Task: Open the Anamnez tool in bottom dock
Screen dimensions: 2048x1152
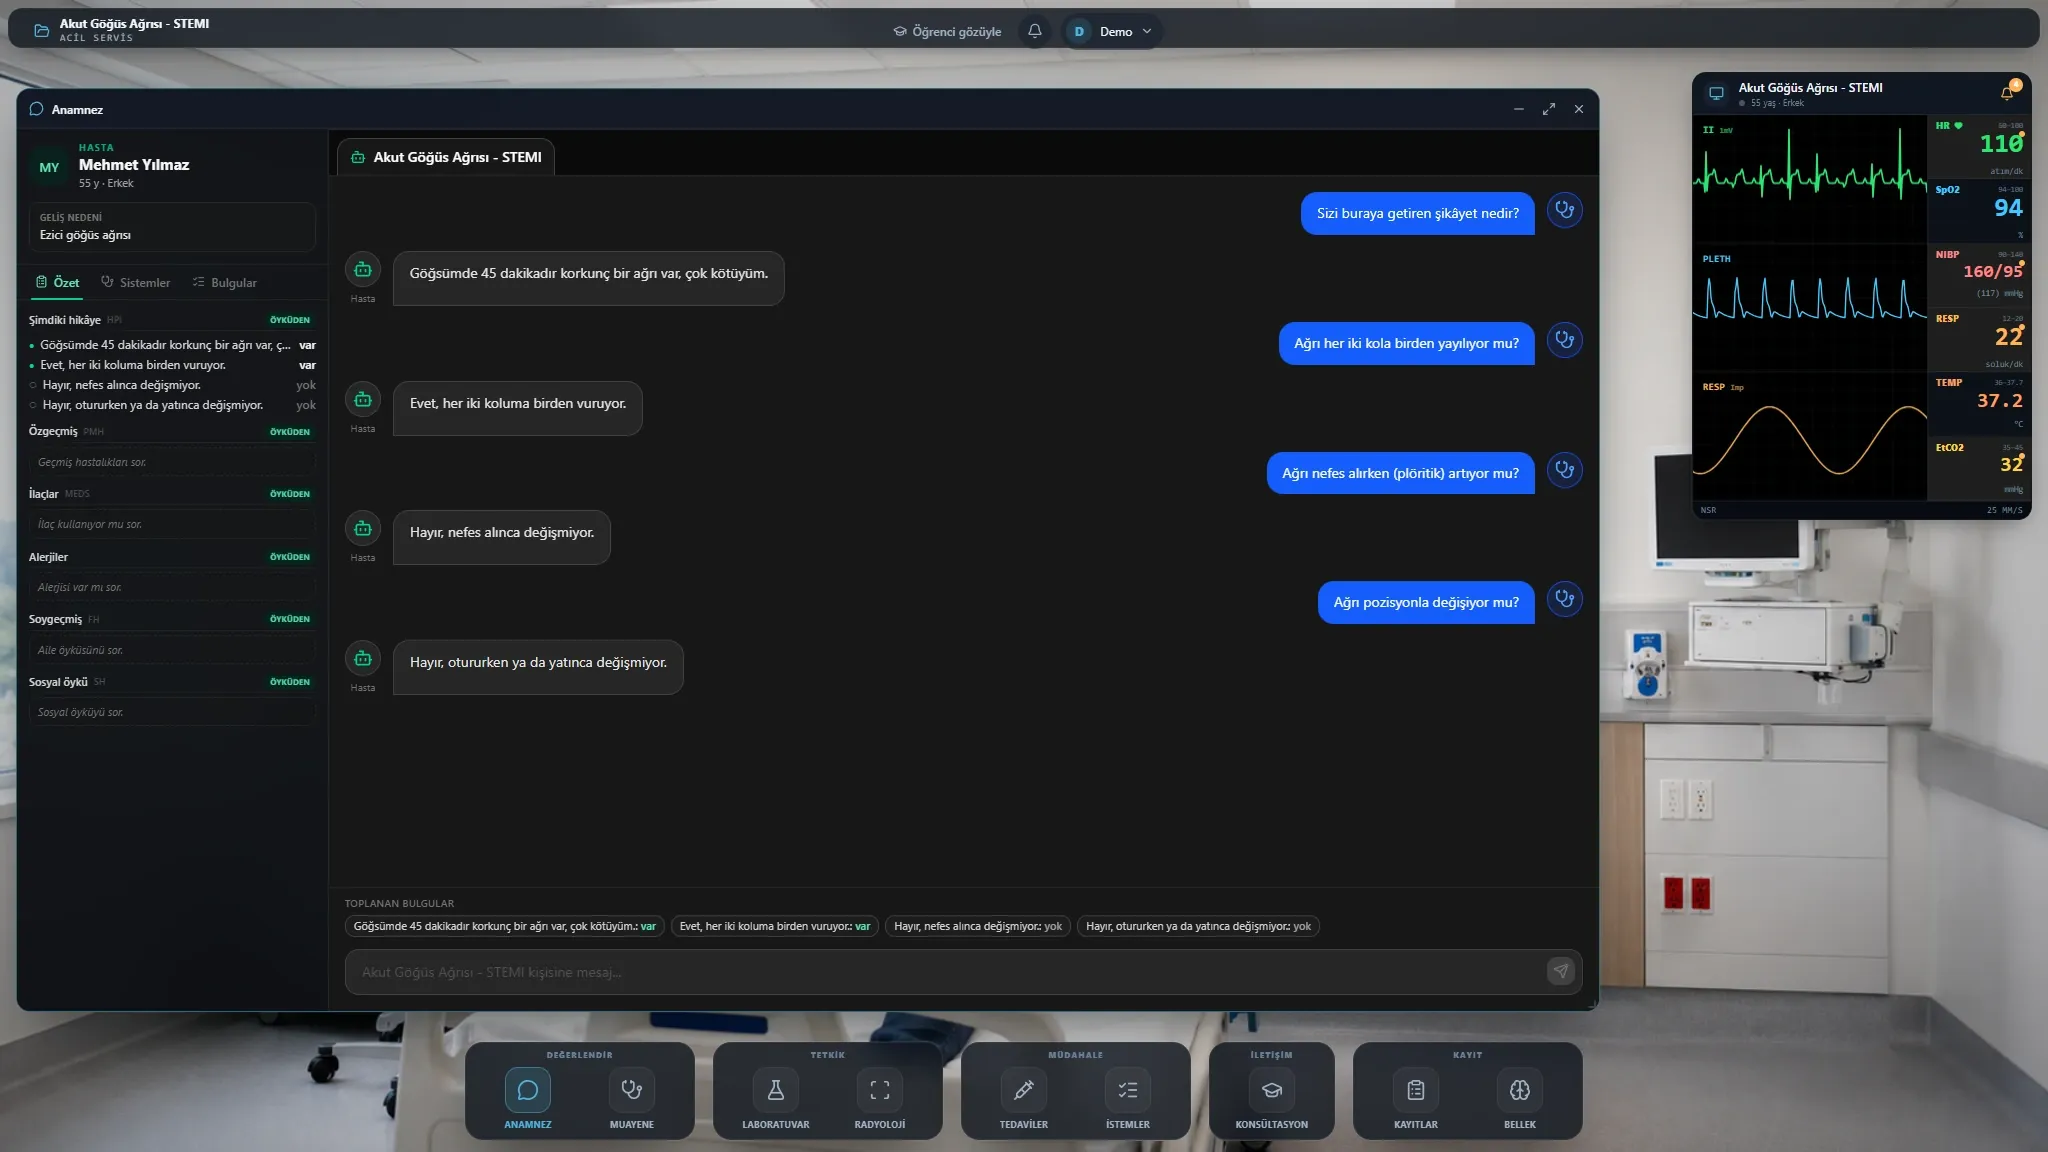Action: point(527,1098)
